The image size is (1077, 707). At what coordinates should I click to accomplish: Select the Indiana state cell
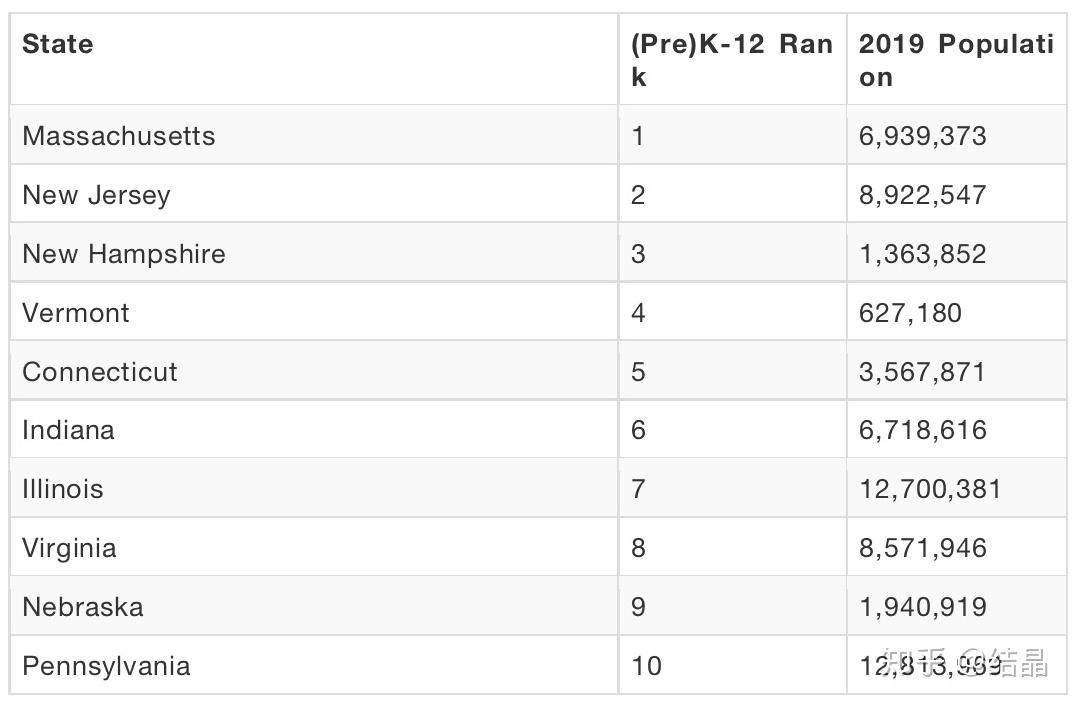pyautogui.click(x=68, y=430)
